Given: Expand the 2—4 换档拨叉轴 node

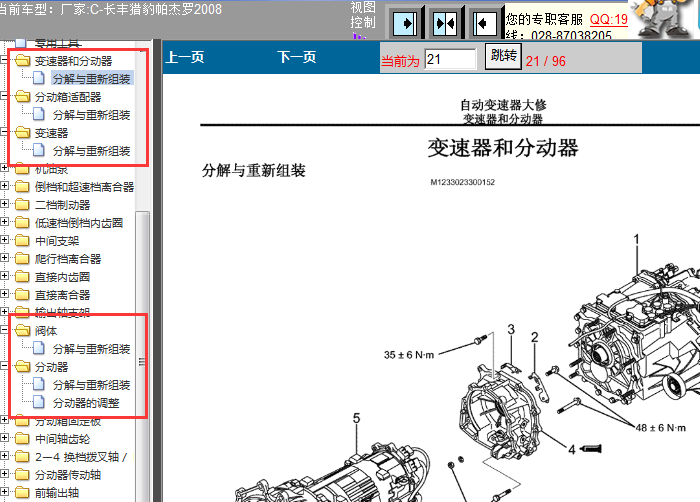Looking at the screenshot, I should [x=4, y=456].
